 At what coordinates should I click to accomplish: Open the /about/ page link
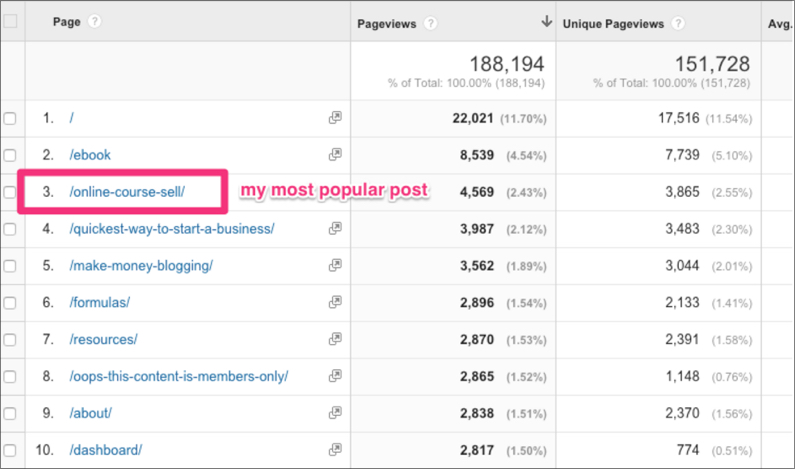coord(91,413)
